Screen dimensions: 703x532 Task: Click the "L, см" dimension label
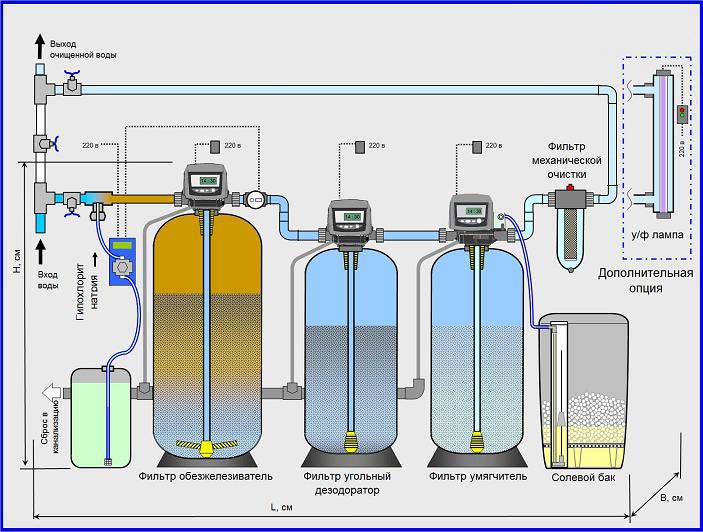pyautogui.click(x=281, y=508)
